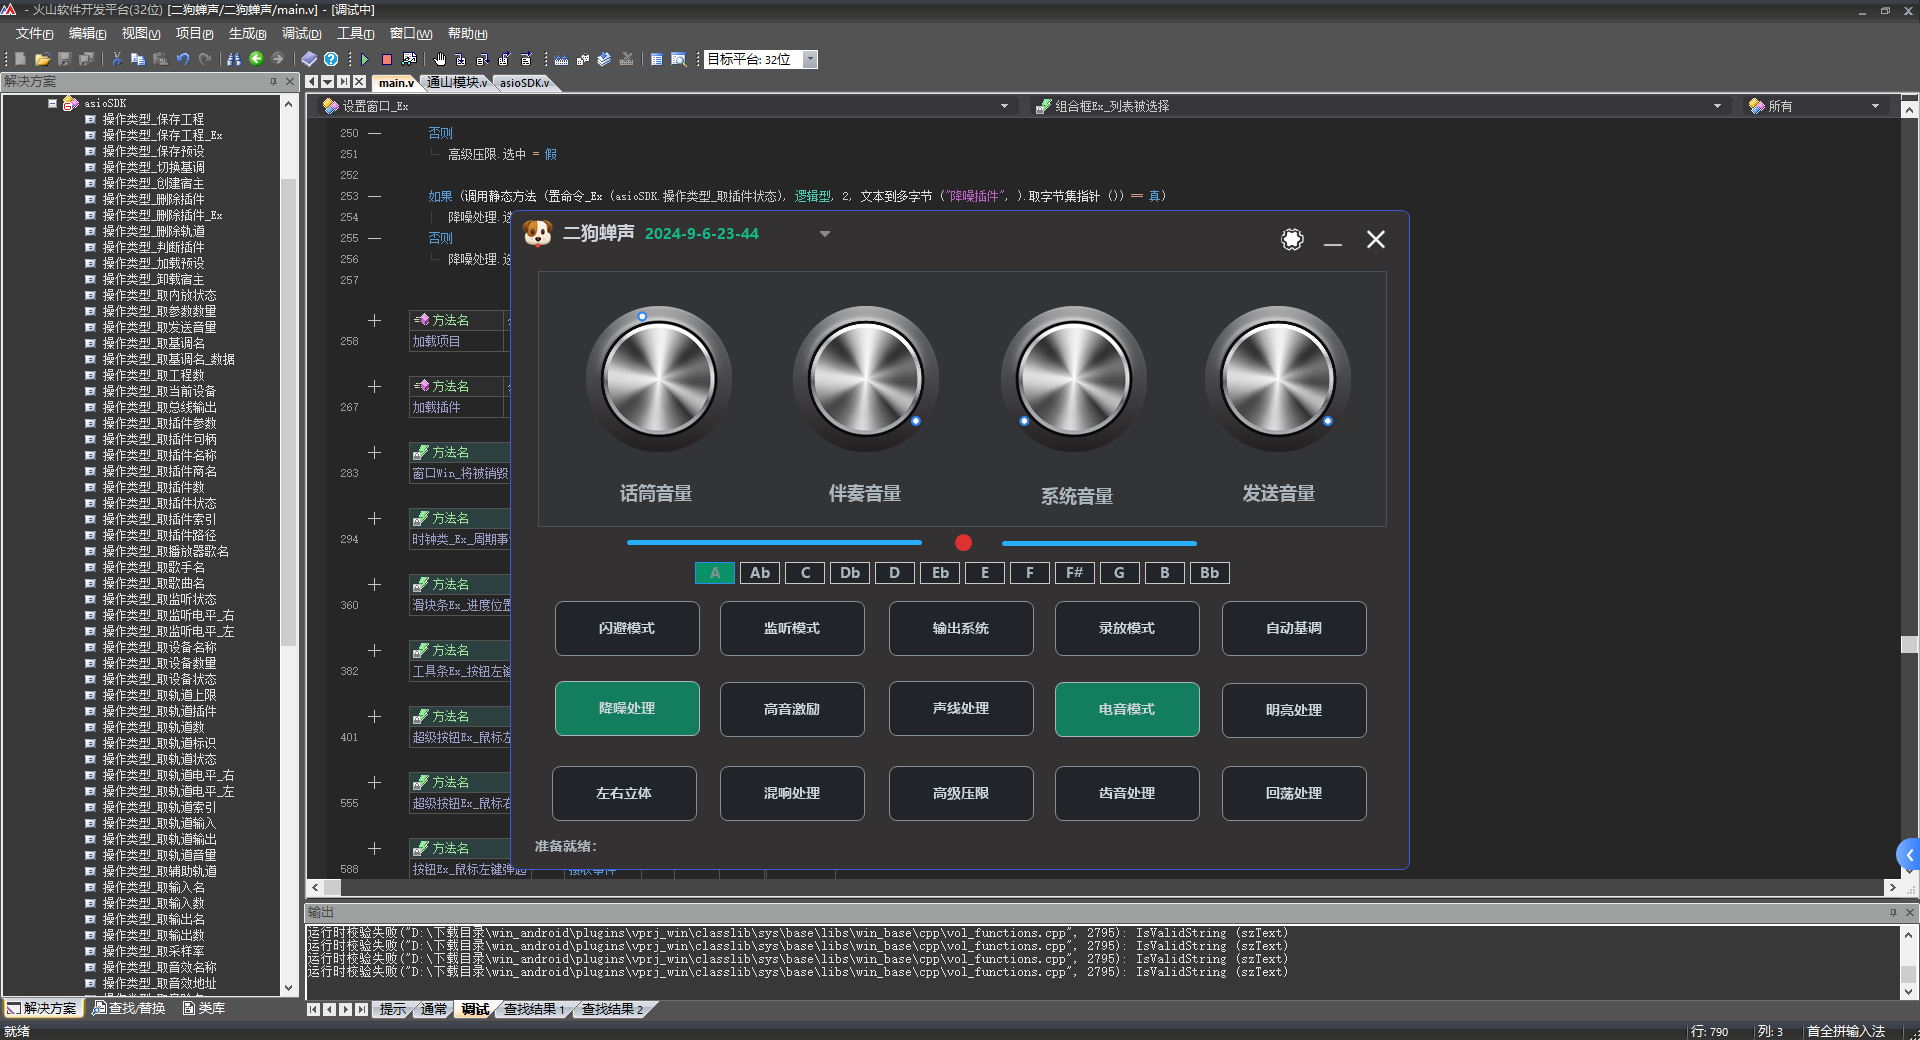Viewport: 1920px width, 1040px height.
Task: Select 操作类型_保存工程 in solution tree
Action: [152, 119]
